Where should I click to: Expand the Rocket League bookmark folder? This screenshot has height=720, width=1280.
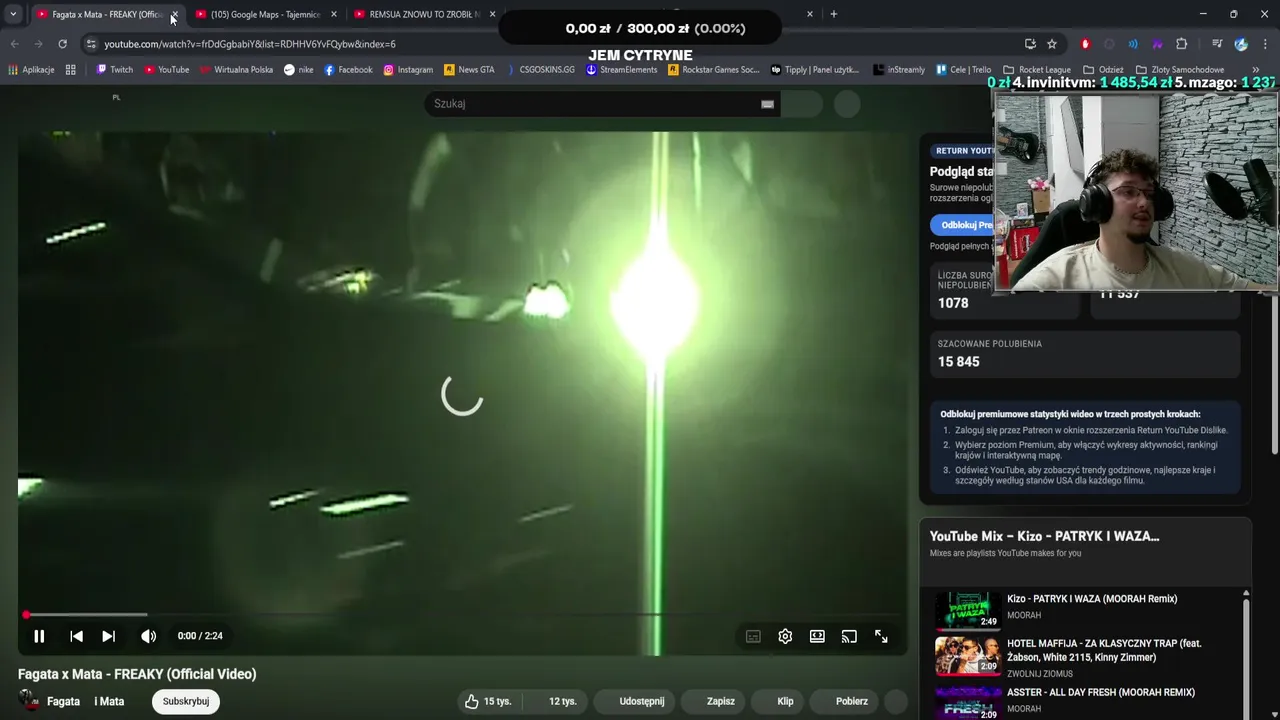coord(1037,70)
